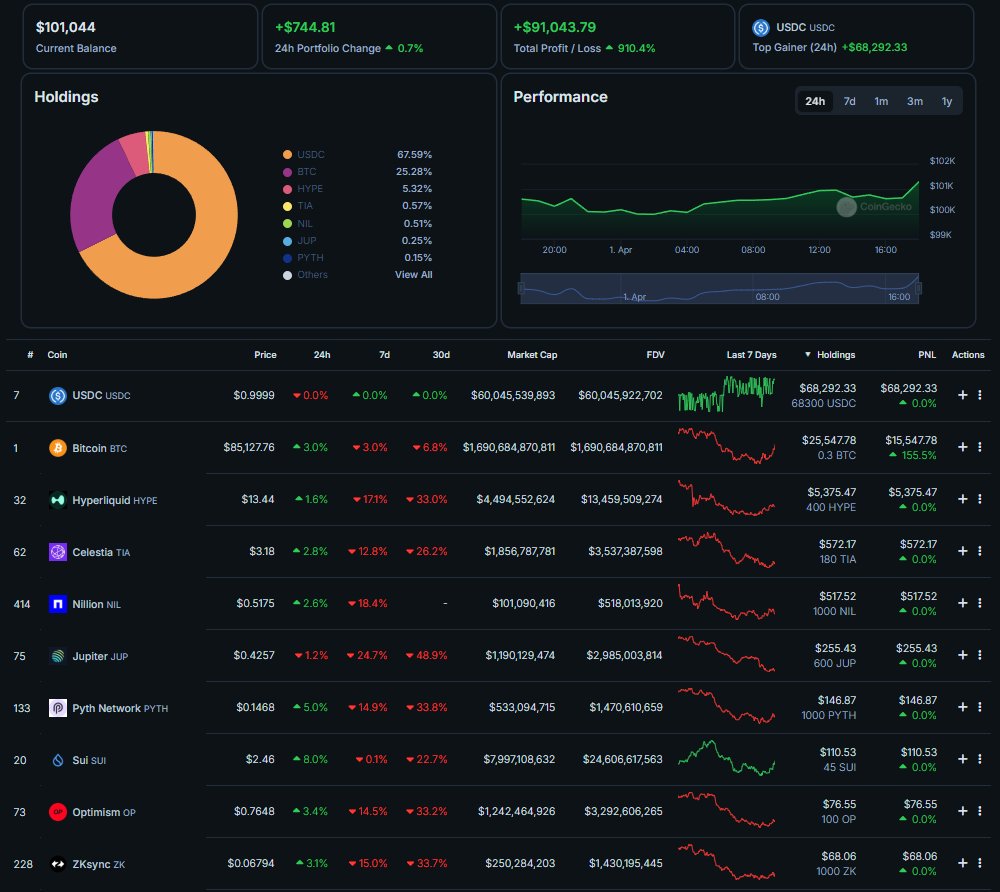Image resolution: width=1000 pixels, height=892 pixels.
Task: Toggle NIL green legend entry
Action: point(298,224)
